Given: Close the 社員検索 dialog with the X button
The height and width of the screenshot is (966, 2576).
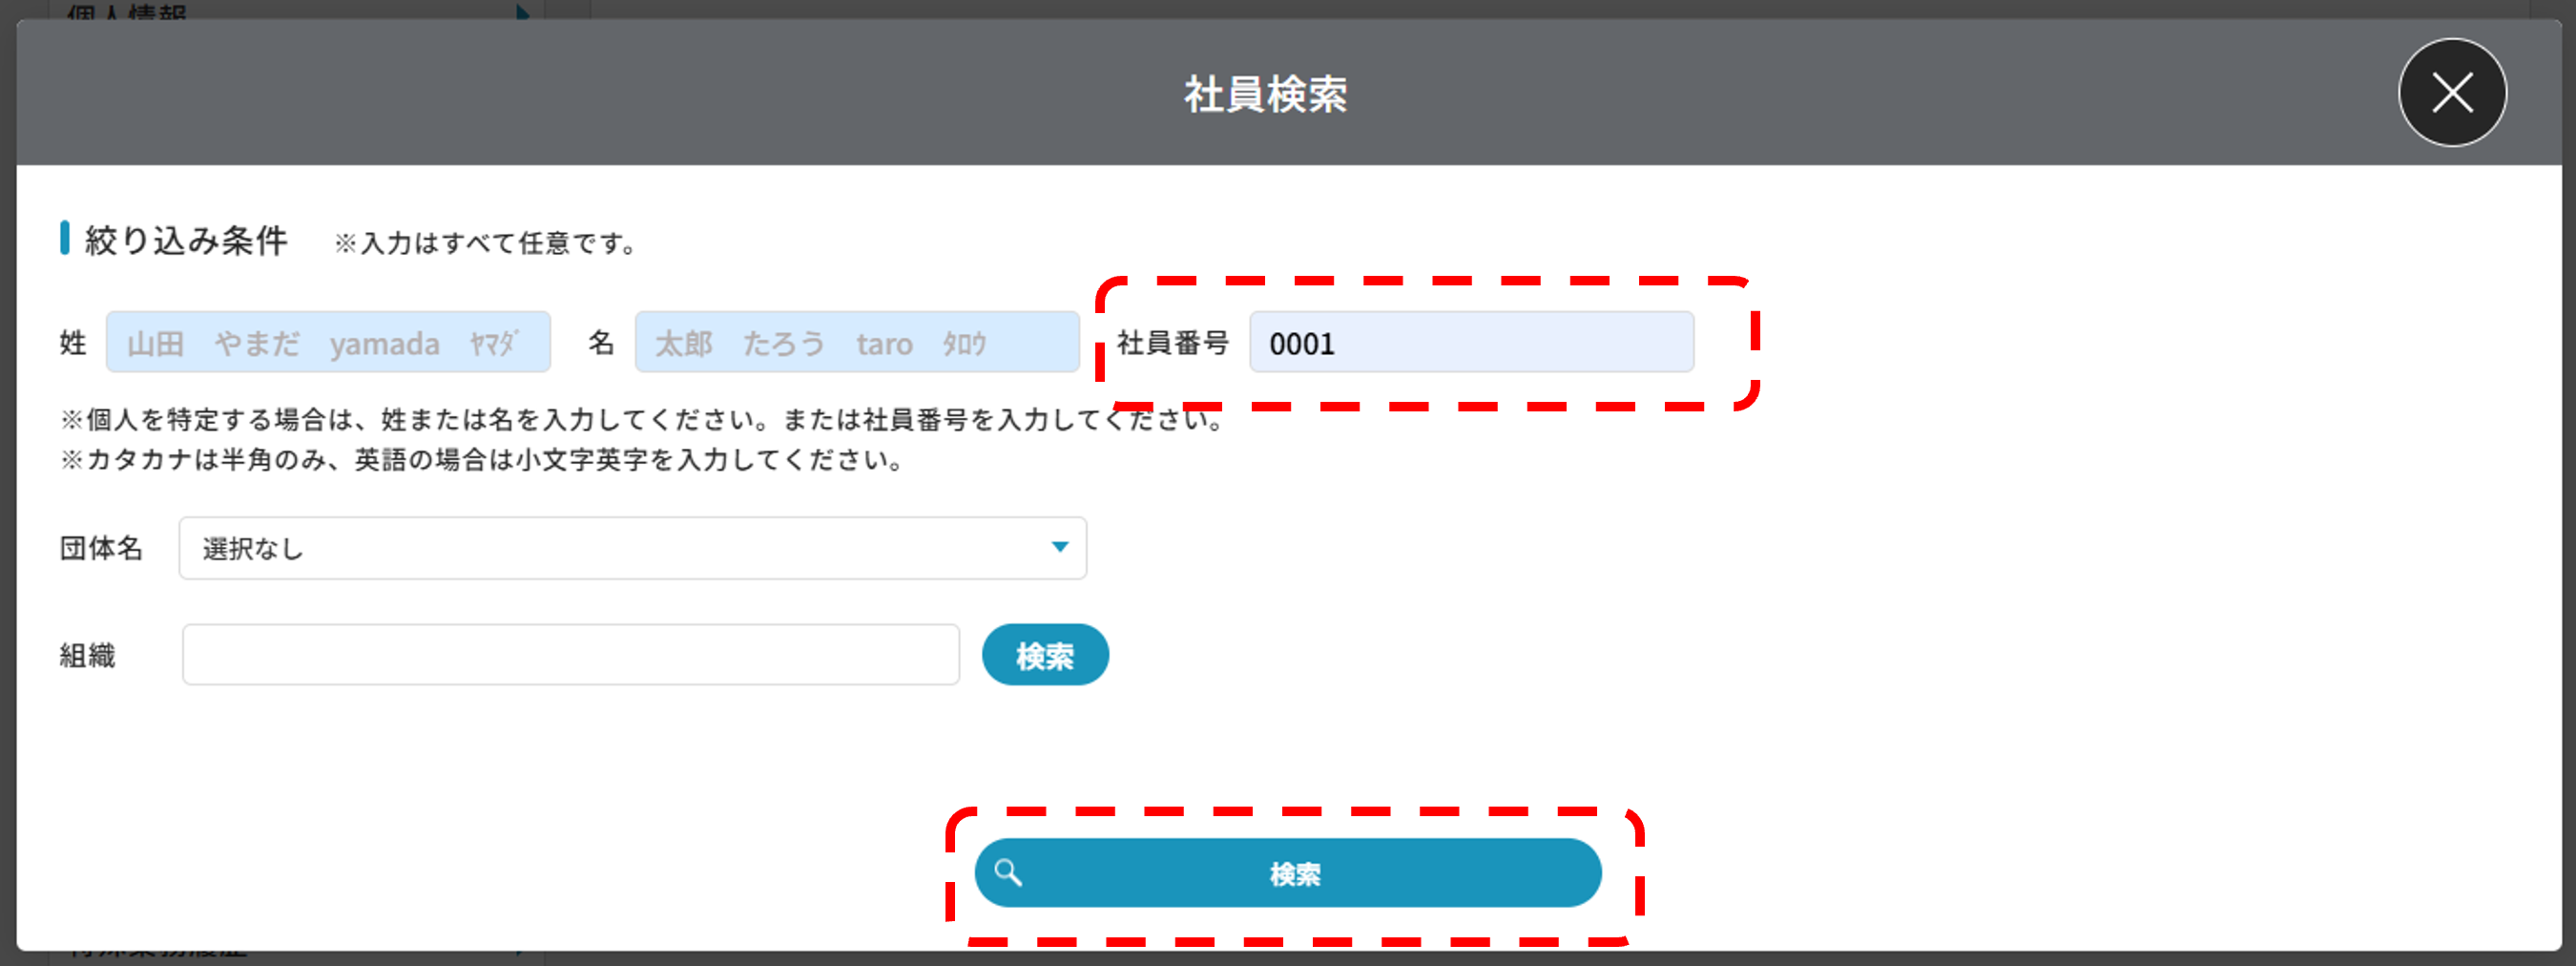Looking at the screenshot, I should (2451, 93).
